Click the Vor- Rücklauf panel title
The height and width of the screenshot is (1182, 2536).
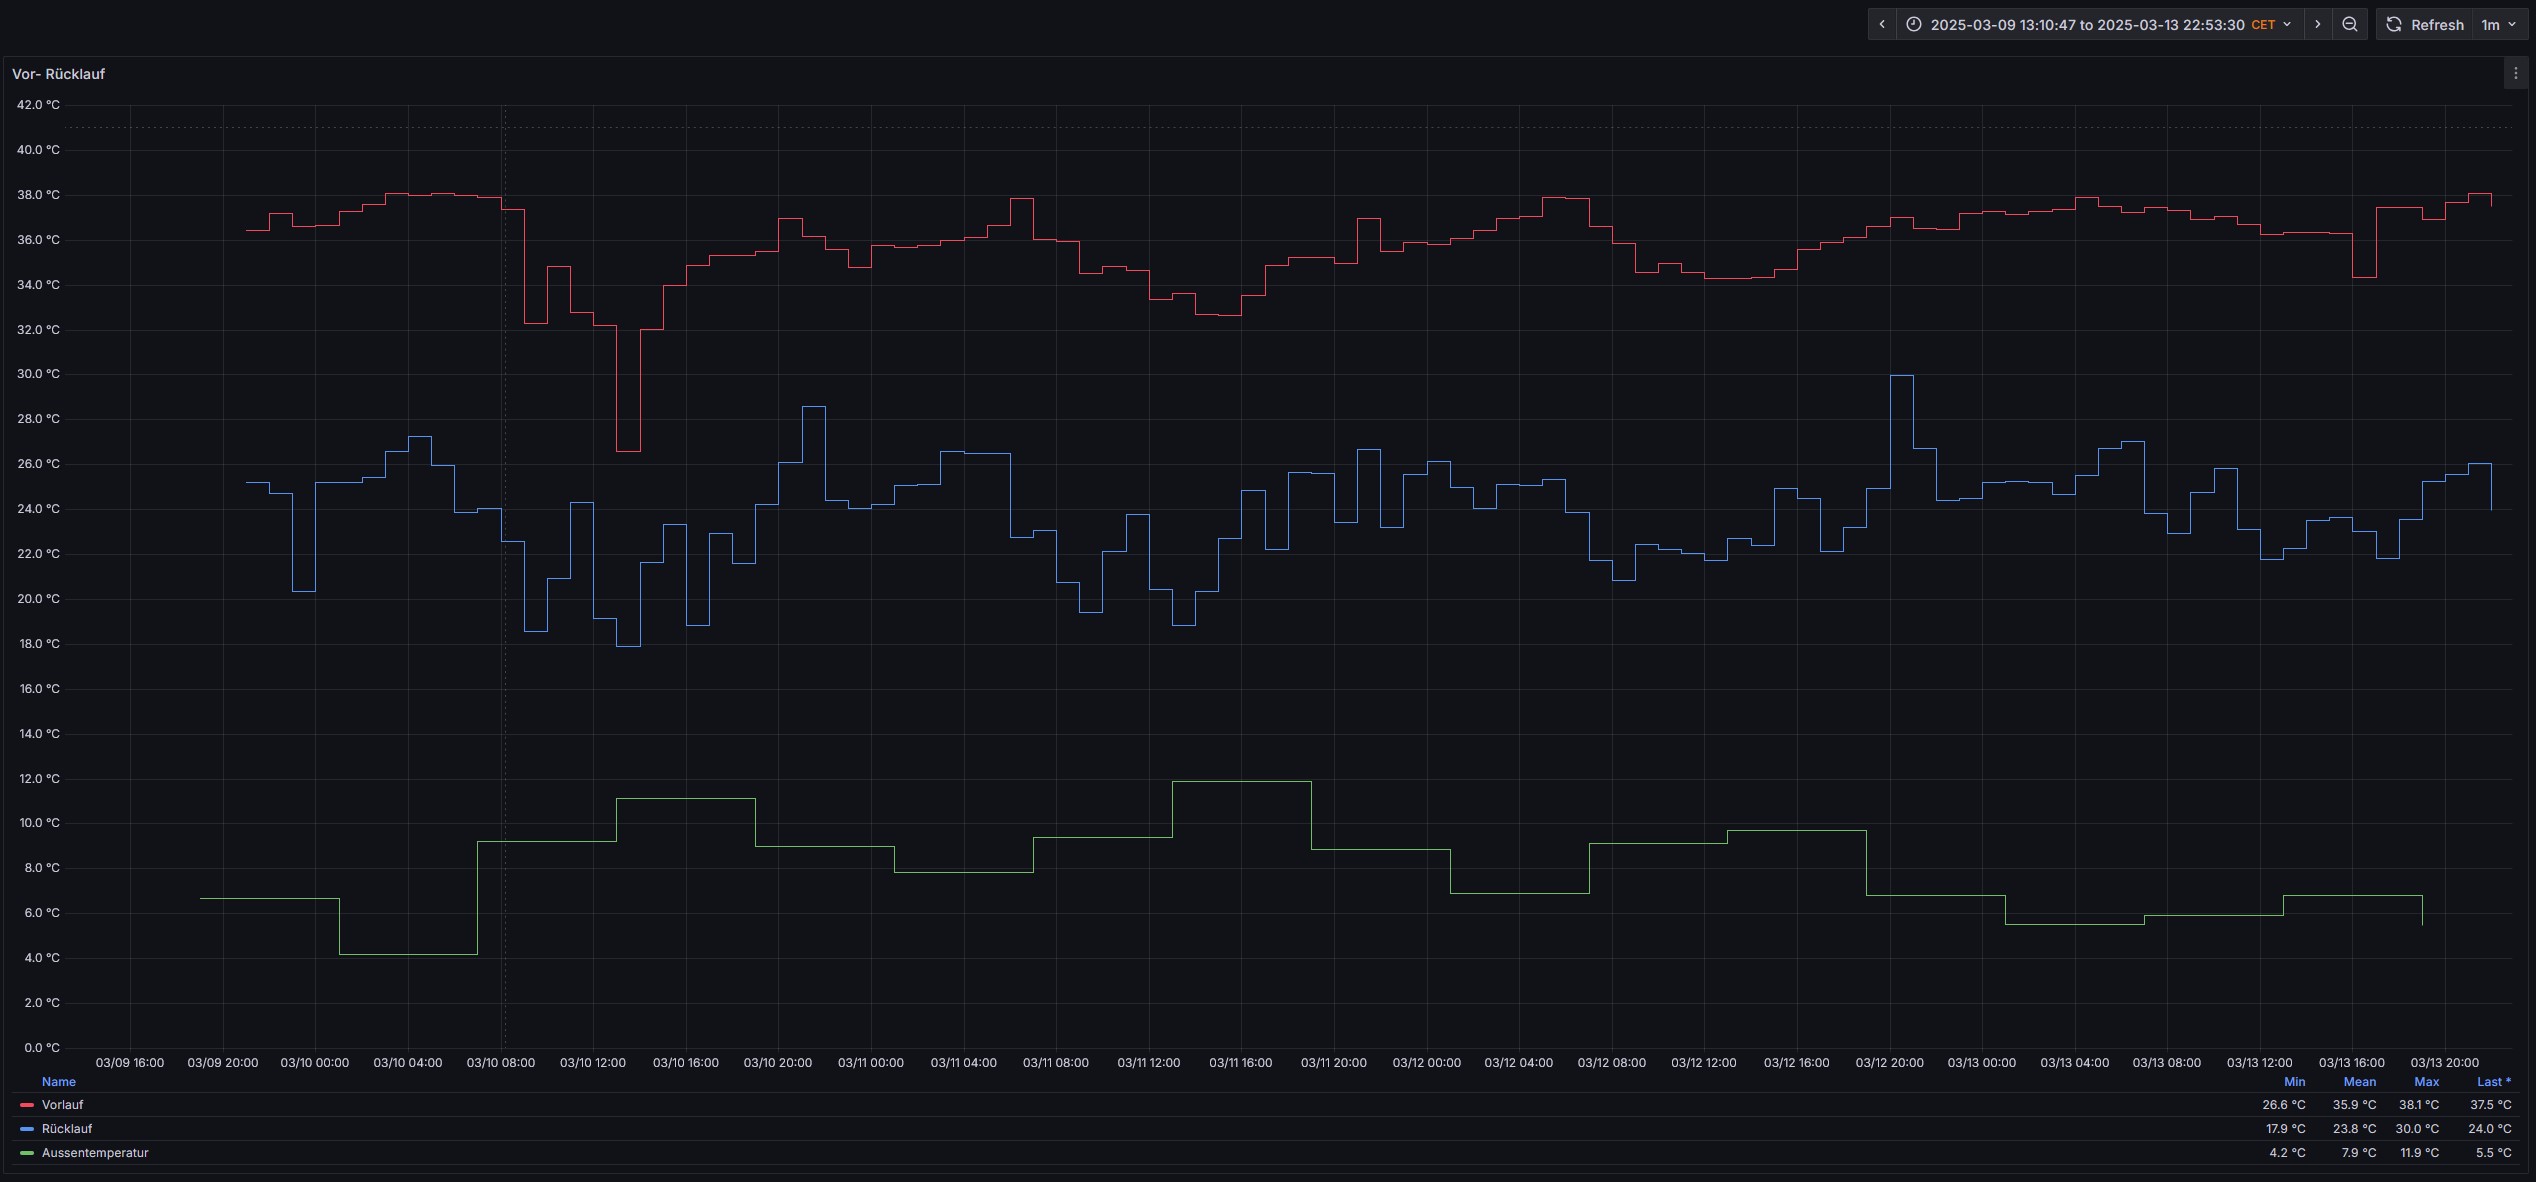(x=58, y=74)
